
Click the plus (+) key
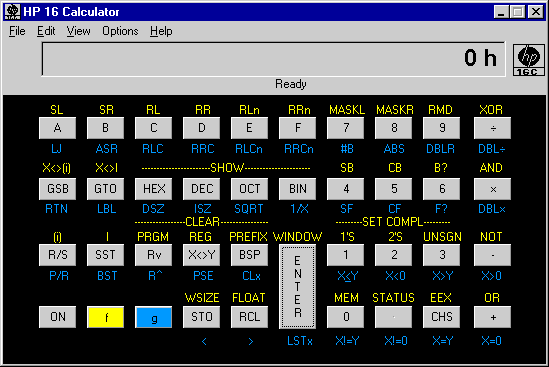[x=492, y=317]
